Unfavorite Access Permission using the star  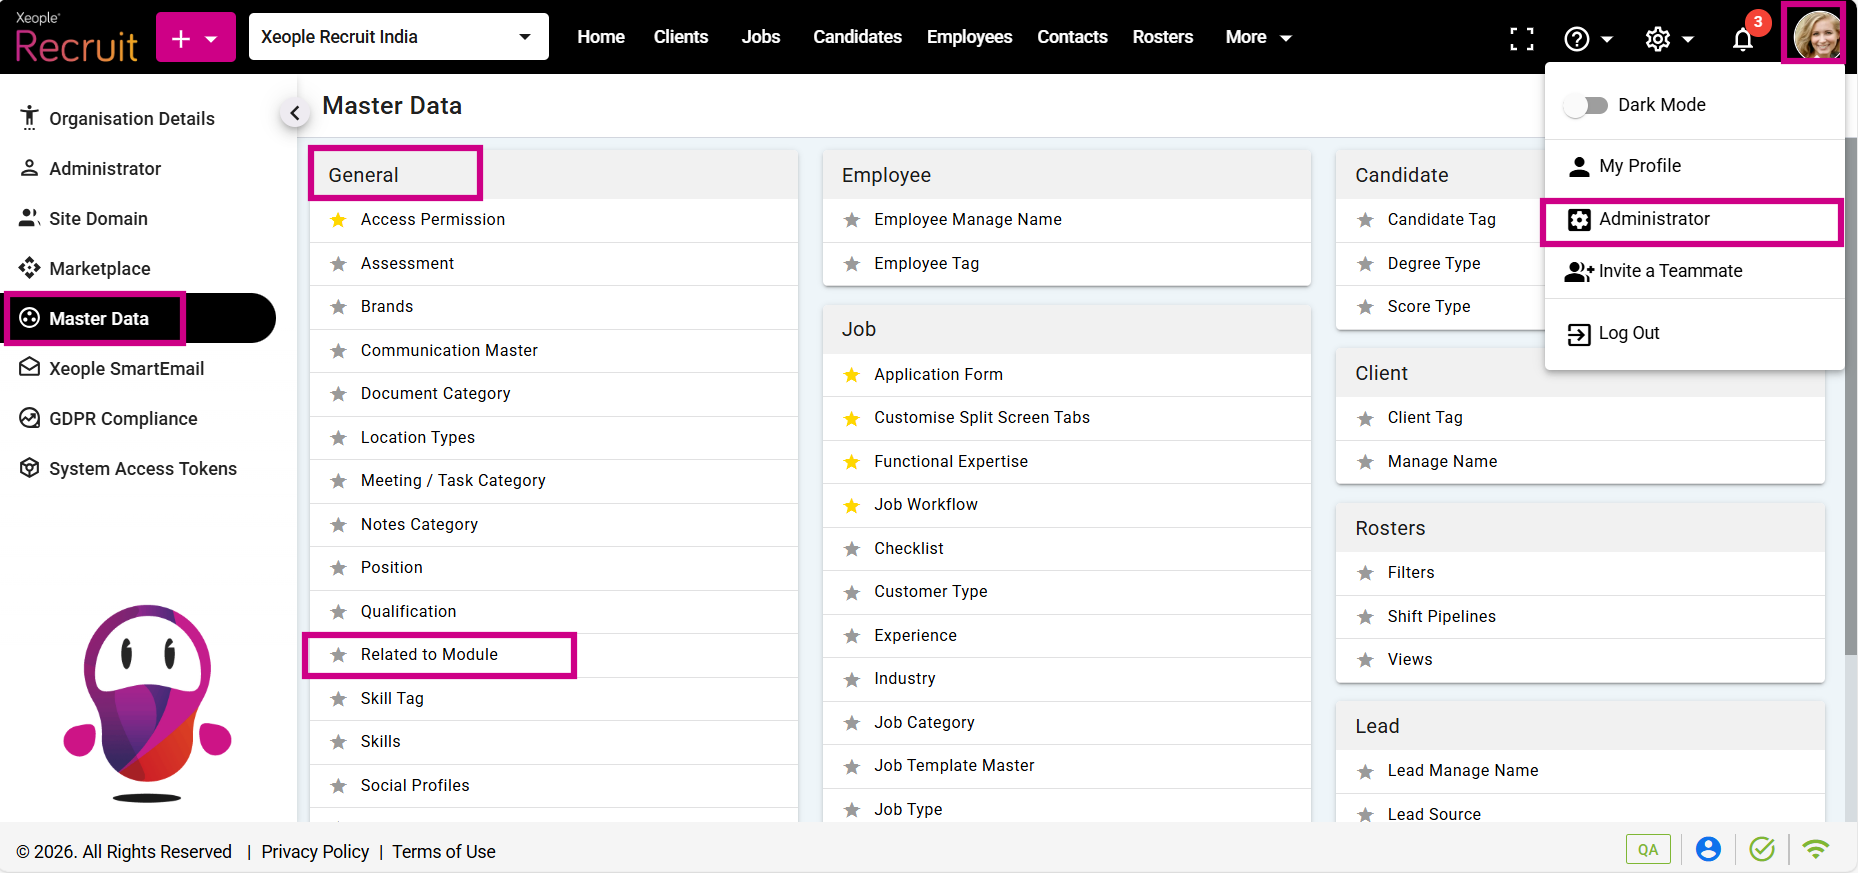[339, 220]
